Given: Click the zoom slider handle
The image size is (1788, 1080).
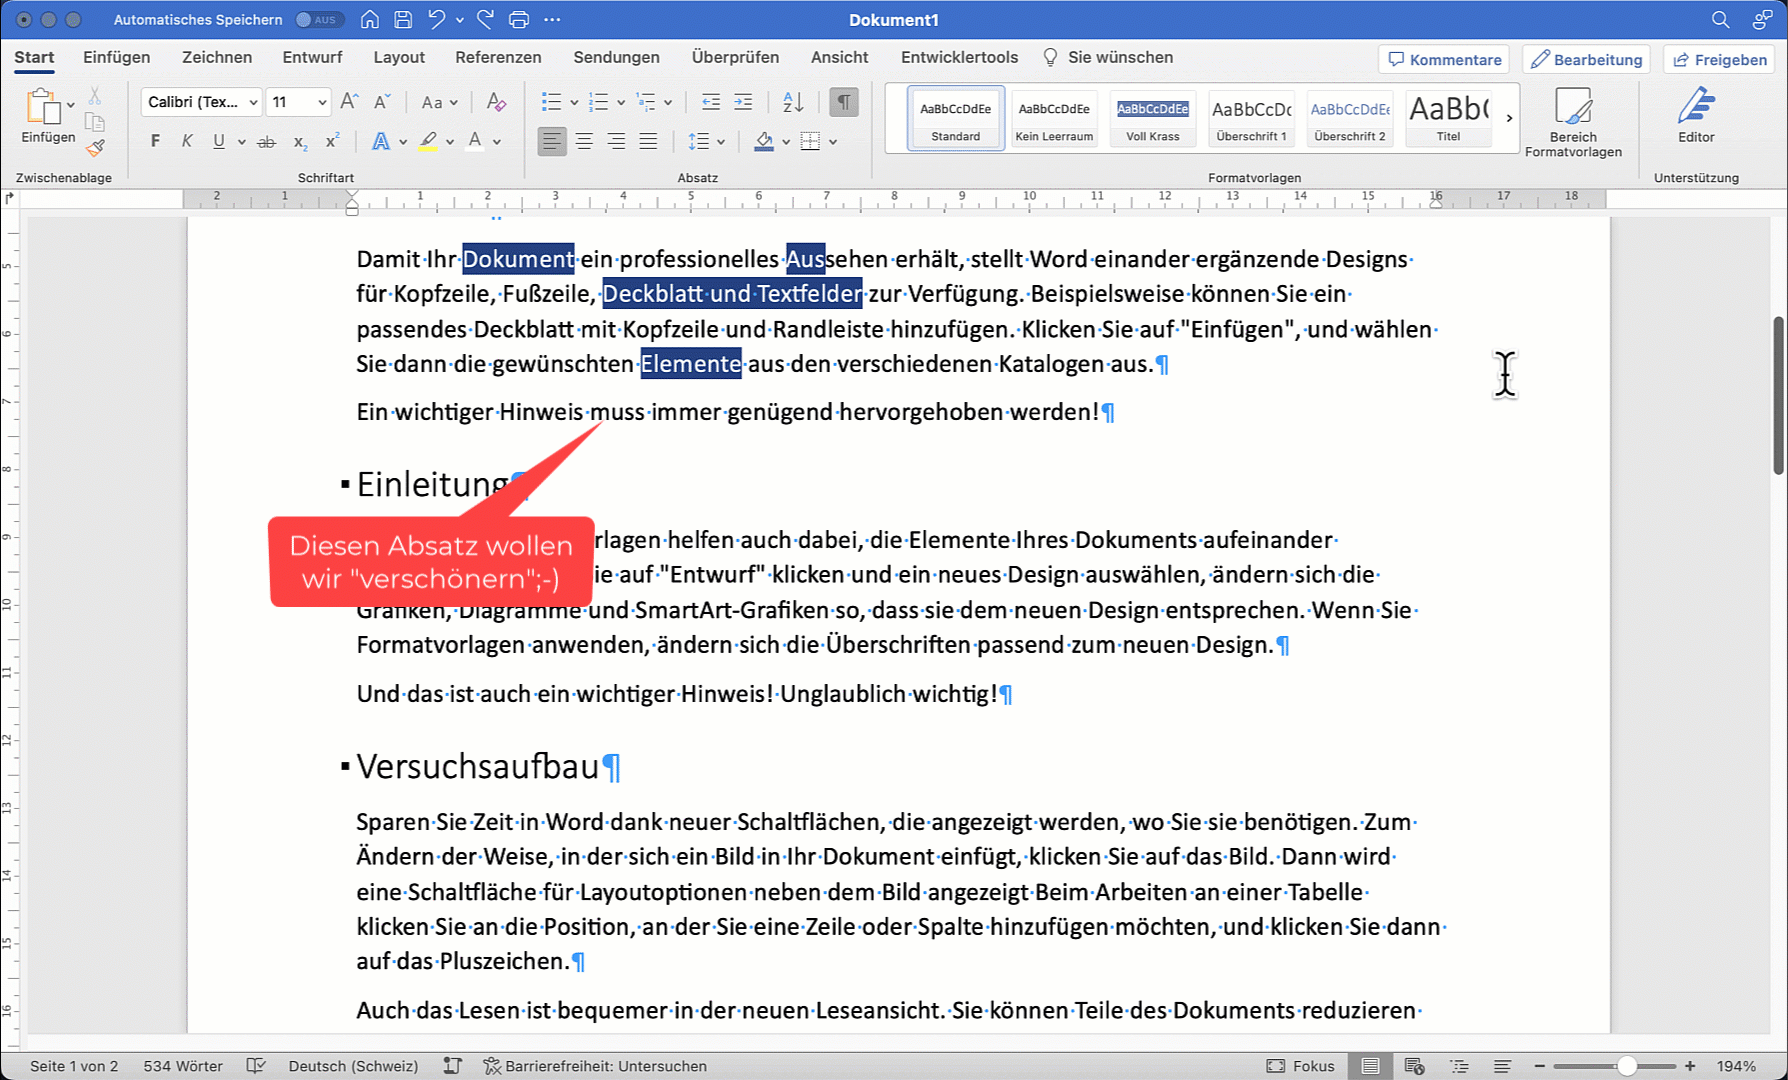Looking at the screenshot, I should pos(1627,1066).
